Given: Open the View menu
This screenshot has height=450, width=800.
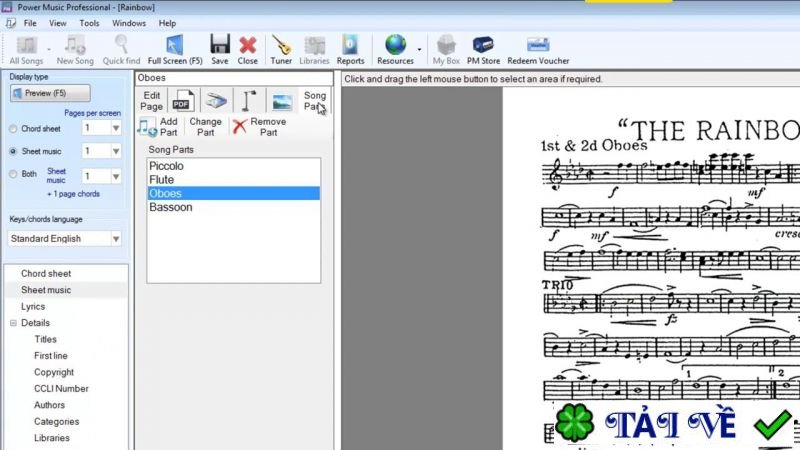Looking at the screenshot, I should (x=58, y=23).
